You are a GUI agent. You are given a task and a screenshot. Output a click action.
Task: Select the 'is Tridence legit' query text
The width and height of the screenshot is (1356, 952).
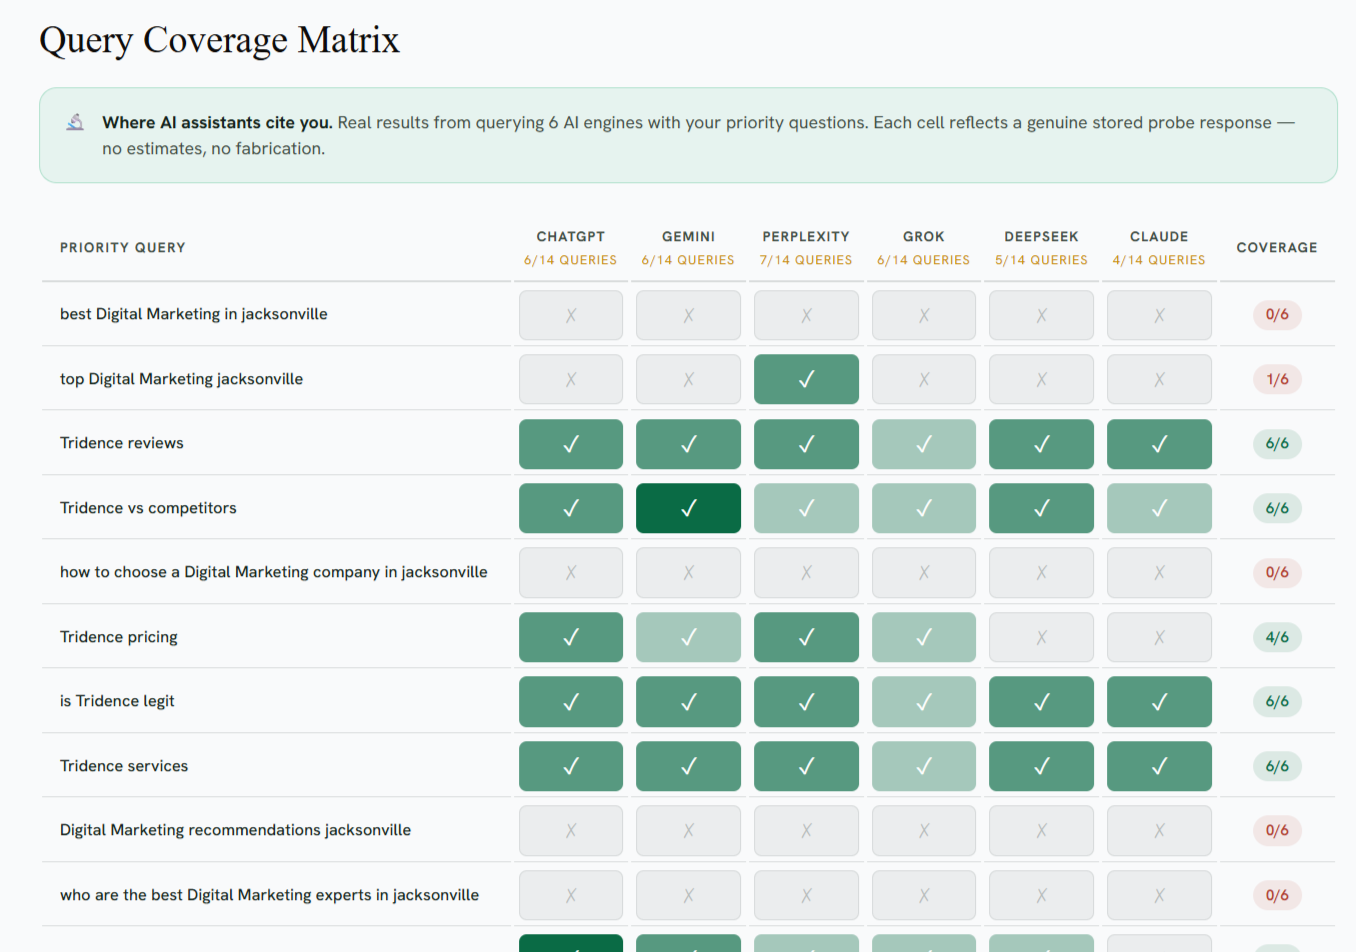coord(117,701)
